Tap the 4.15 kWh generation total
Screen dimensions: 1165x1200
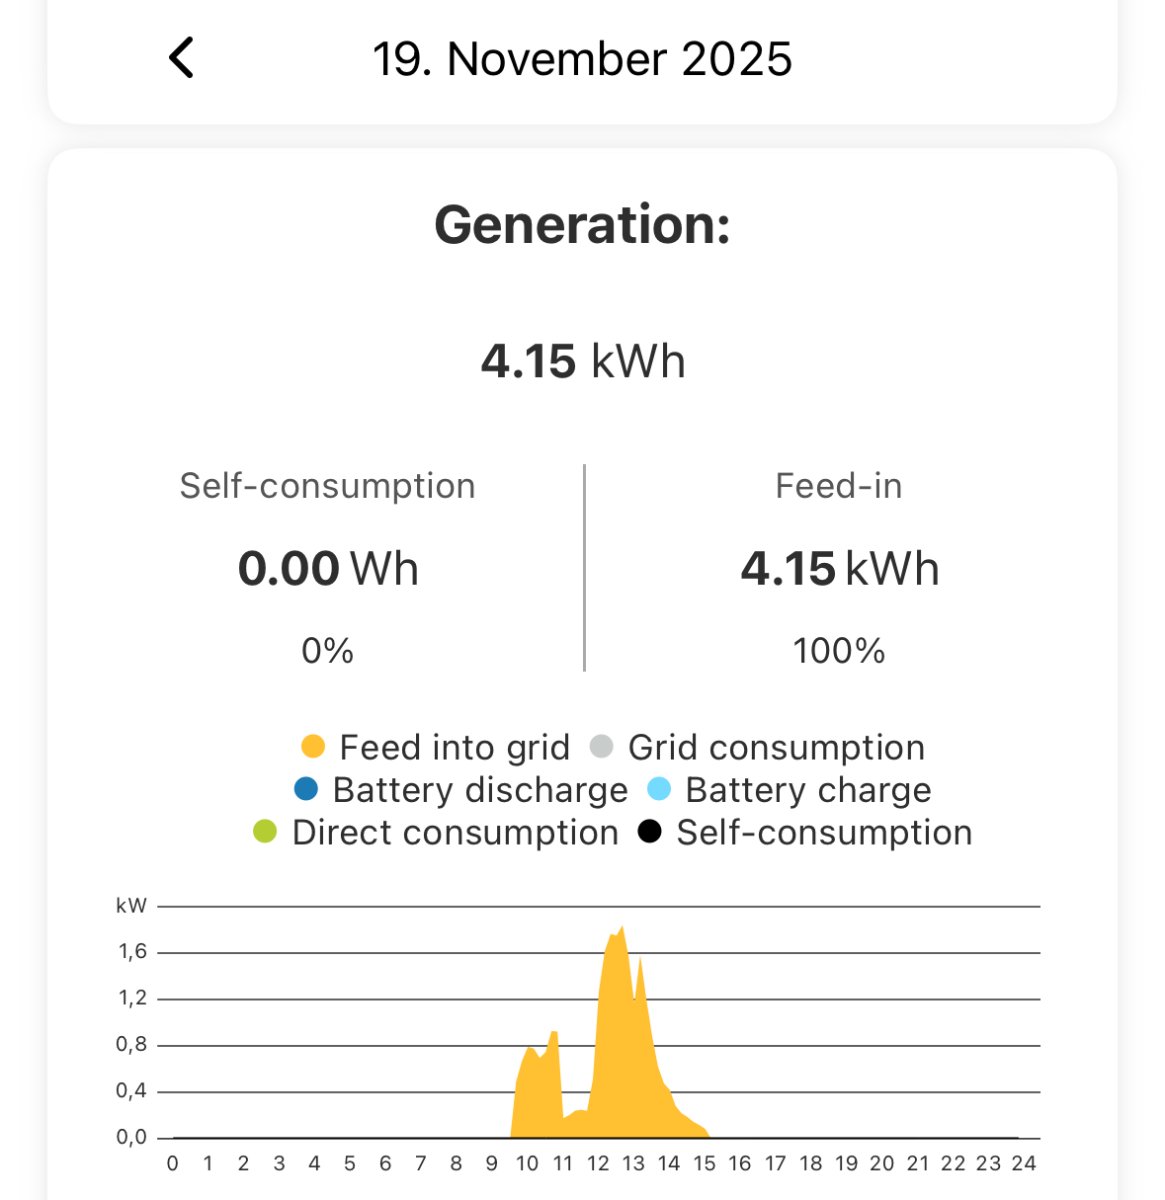point(582,361)
